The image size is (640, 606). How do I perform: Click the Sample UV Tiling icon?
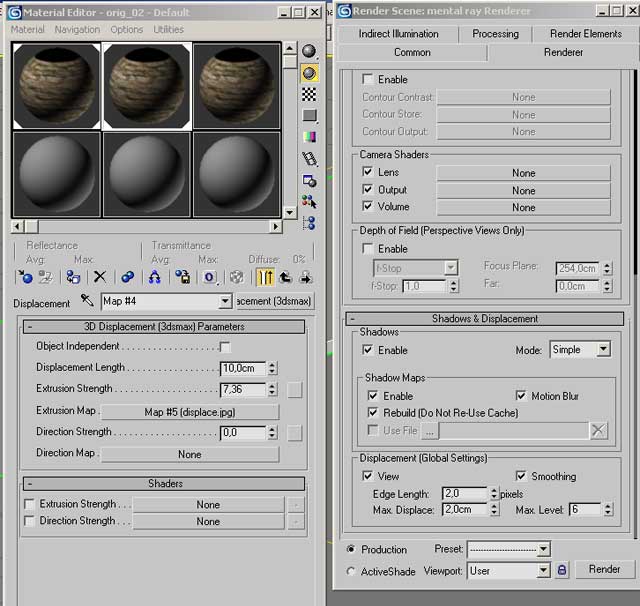click(309, 115)
